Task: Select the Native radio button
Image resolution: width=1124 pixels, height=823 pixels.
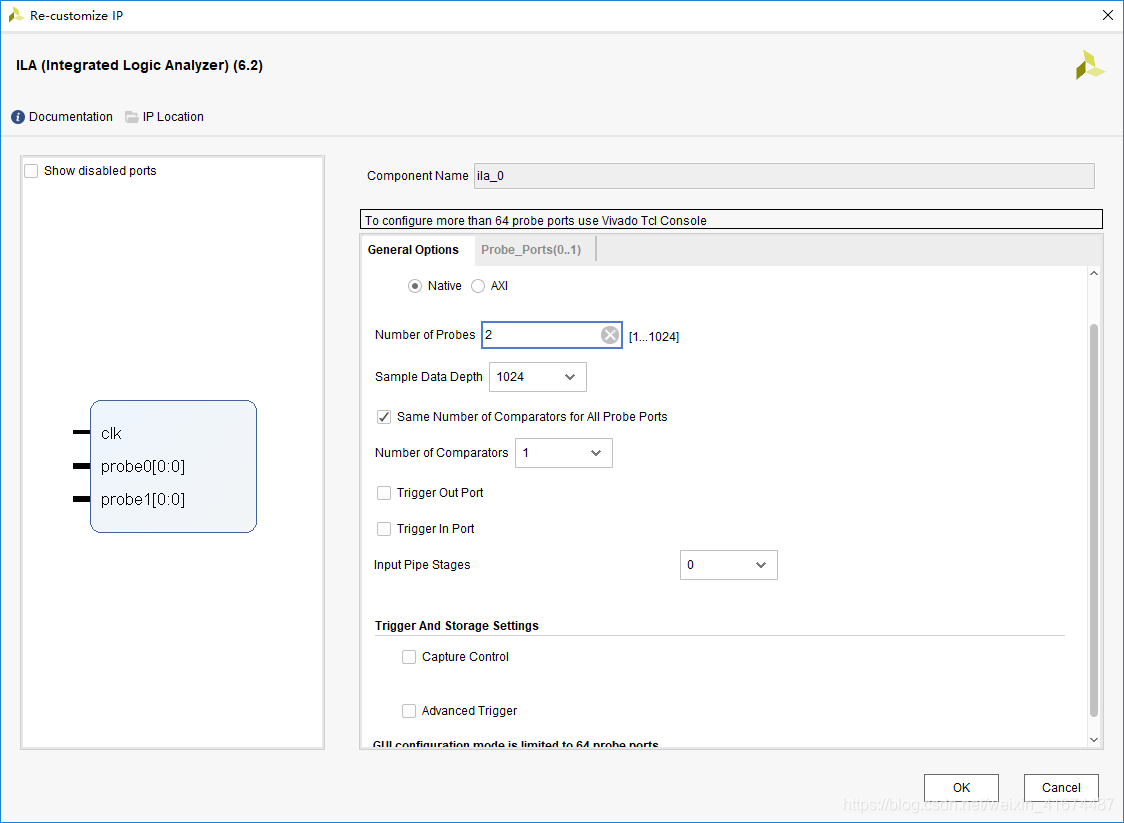Action: (x=414, y=286)
